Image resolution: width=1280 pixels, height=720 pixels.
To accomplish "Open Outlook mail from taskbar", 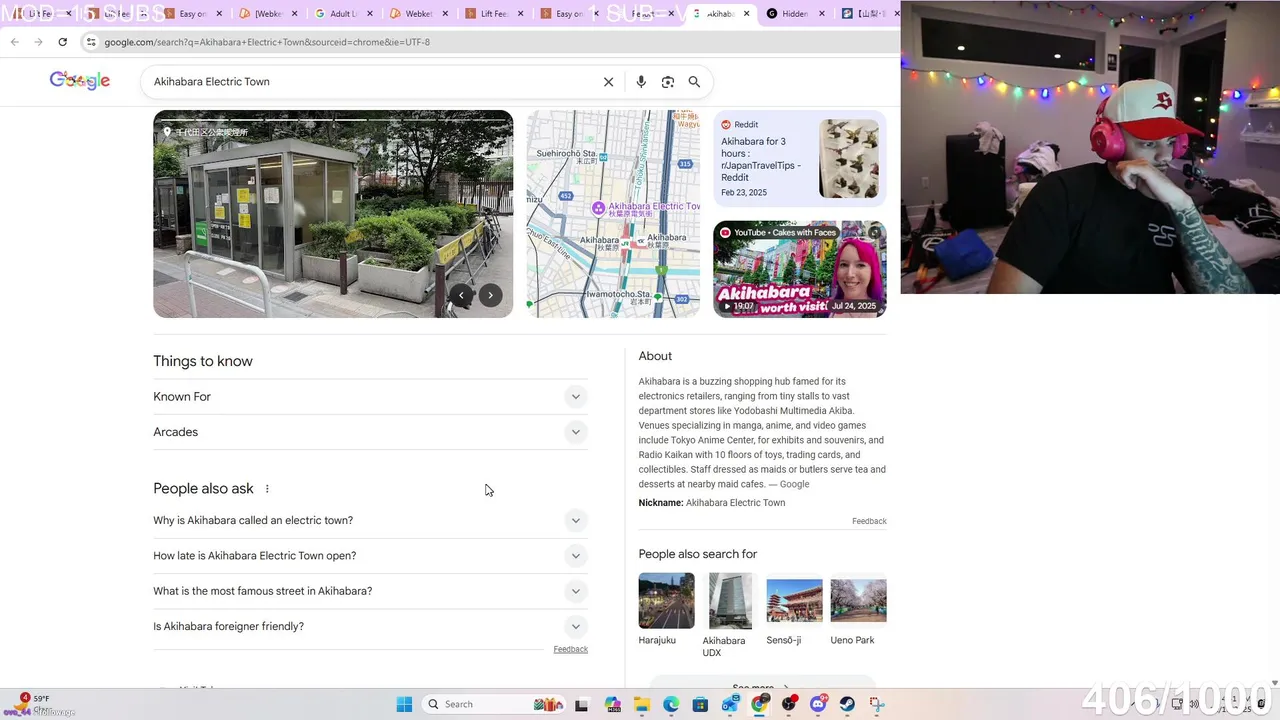I will [730, 704].
